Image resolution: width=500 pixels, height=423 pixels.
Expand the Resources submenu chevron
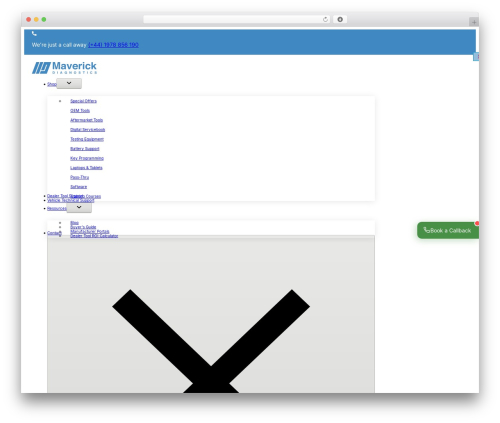(x=79, y=208)
